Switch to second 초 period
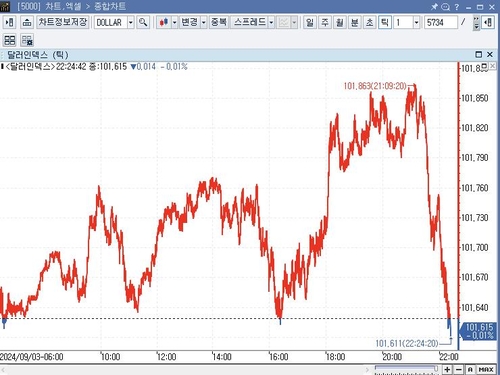 370,23
